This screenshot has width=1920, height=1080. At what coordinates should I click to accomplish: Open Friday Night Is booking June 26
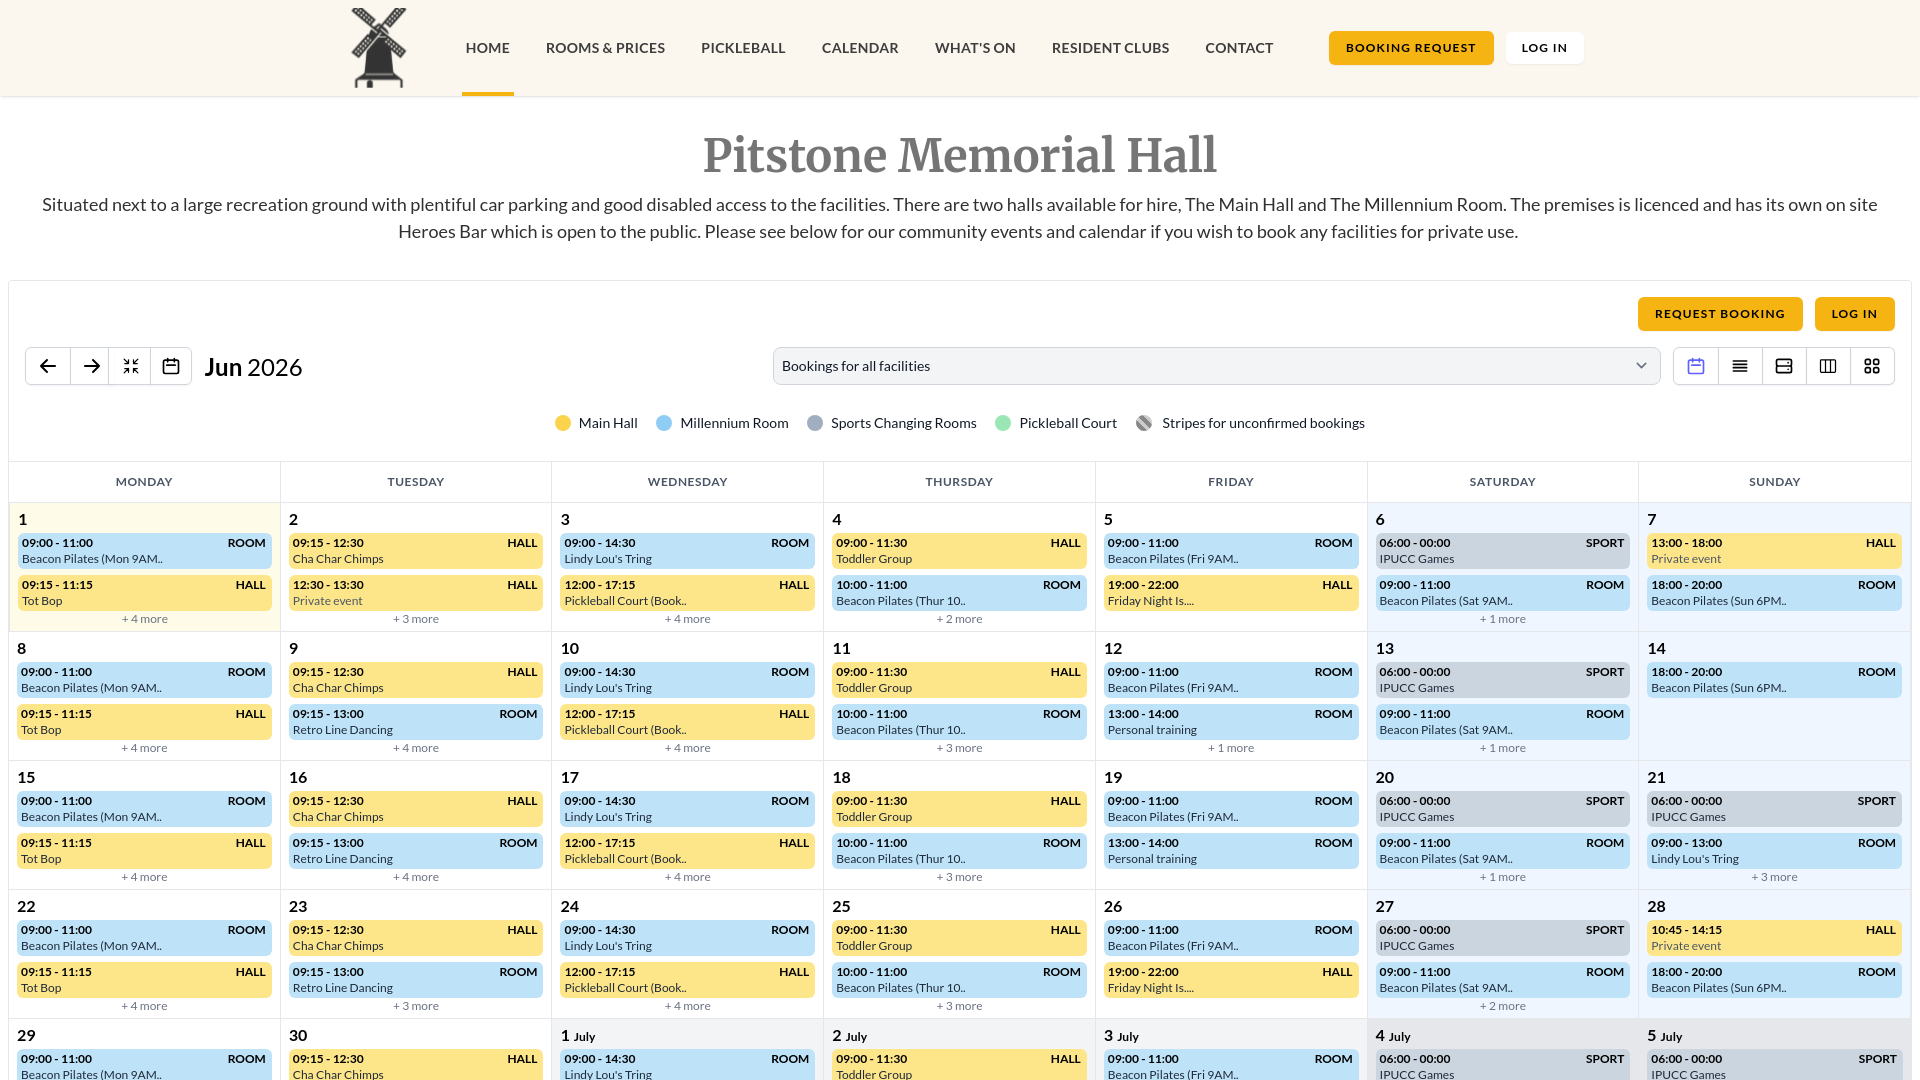[x=1231, y=980]
